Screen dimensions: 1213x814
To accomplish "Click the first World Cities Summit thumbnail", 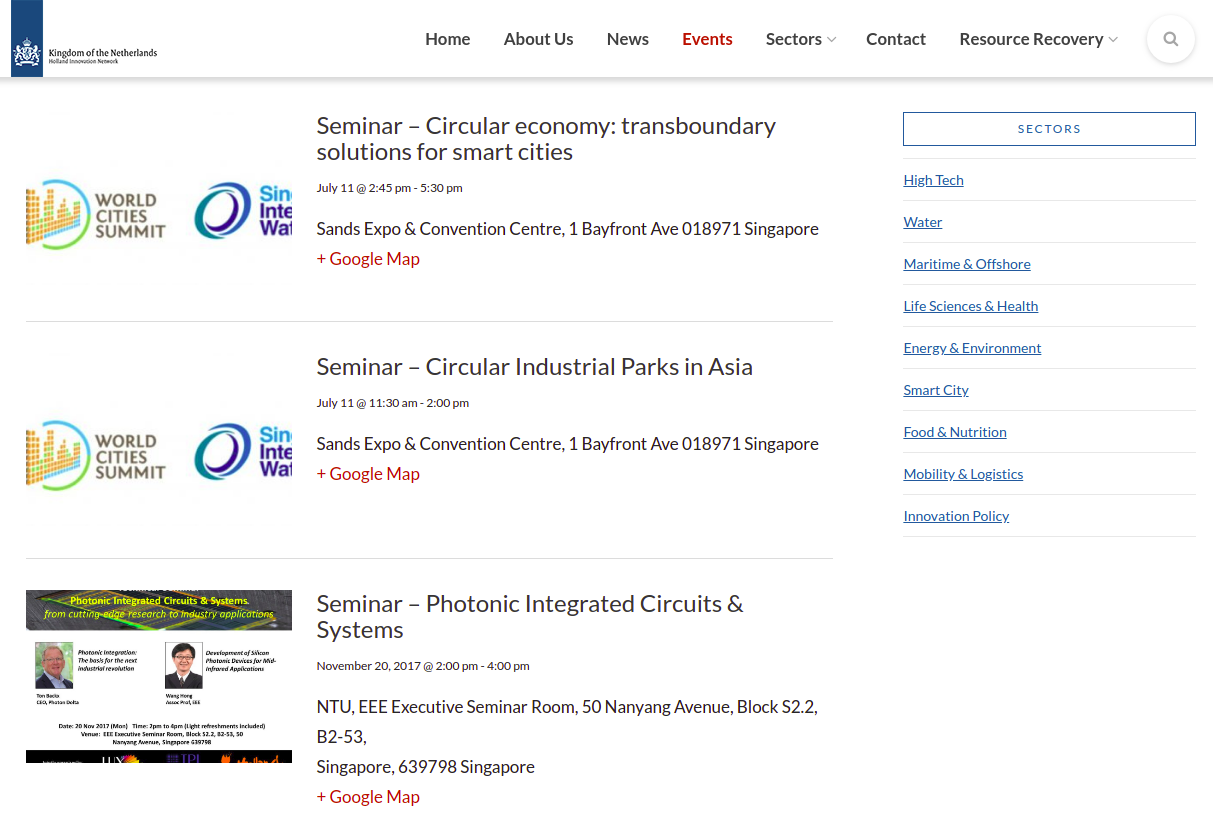I will pyautogui.click(x=159, y=215).
